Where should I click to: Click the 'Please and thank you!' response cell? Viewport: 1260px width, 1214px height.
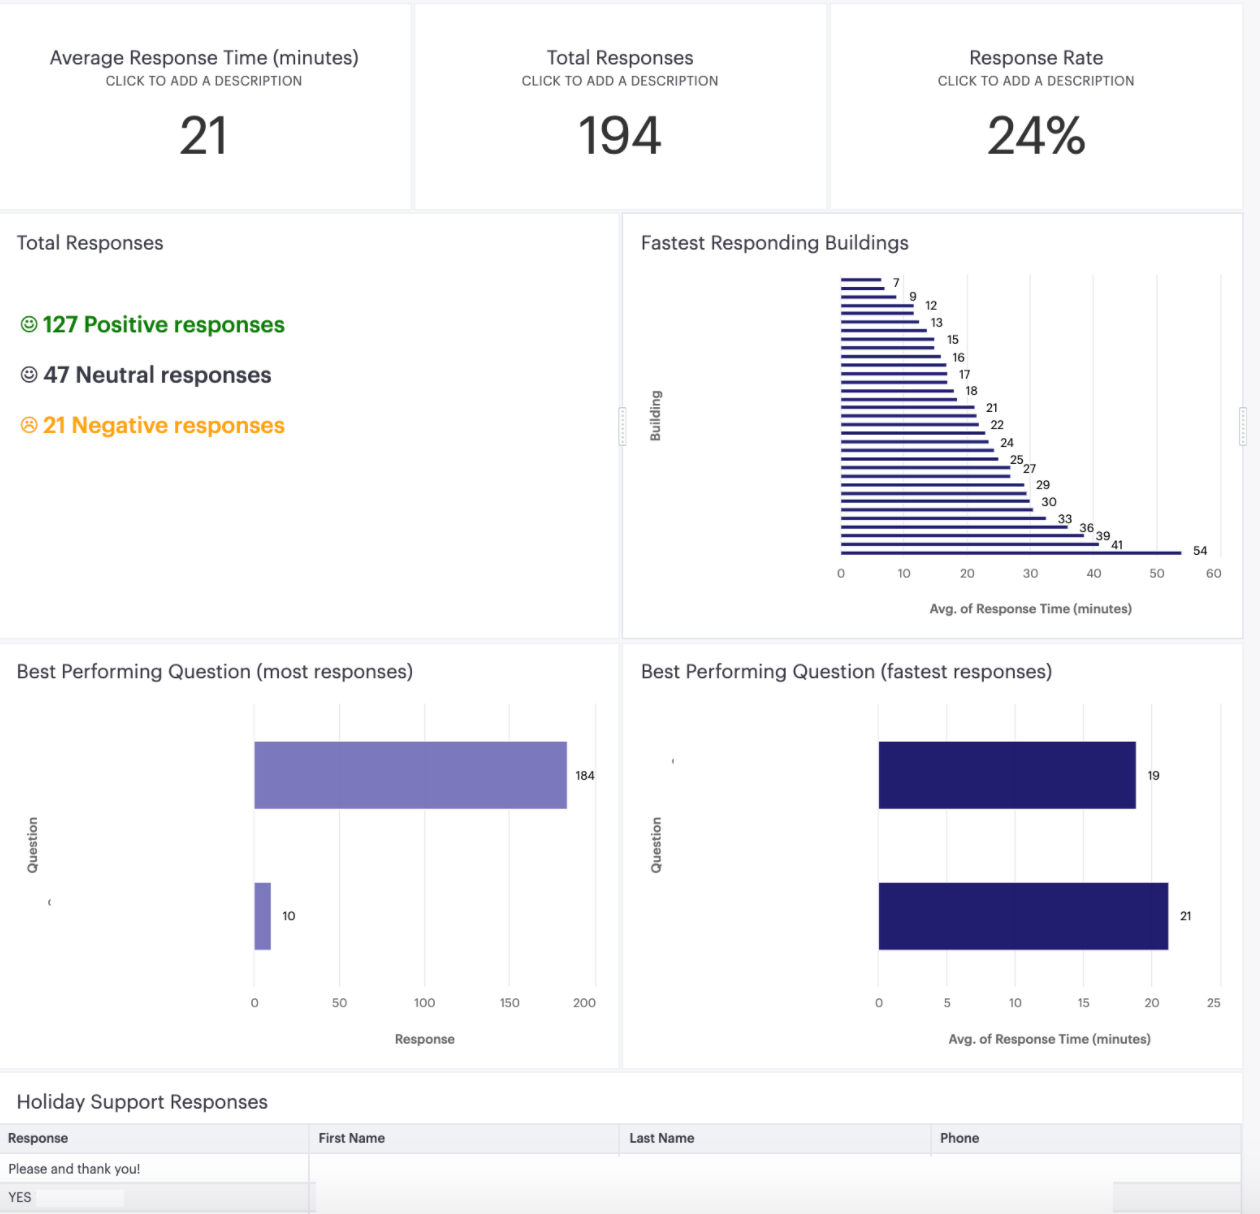coord(154,1169)
